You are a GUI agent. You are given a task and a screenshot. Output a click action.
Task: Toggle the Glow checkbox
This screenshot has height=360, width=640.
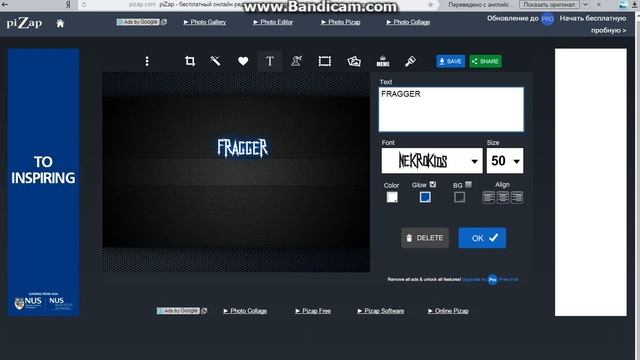tap(433, 184)
